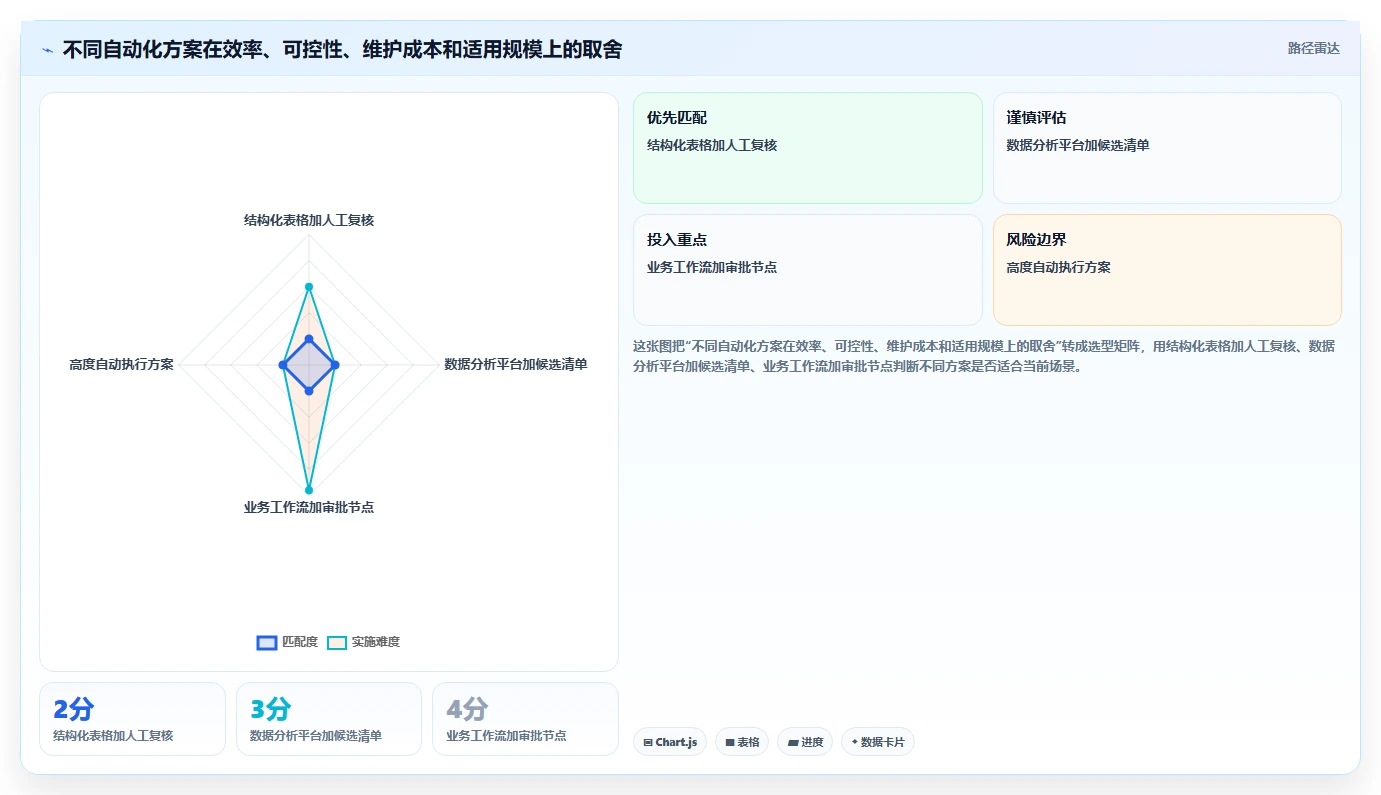The width and height of the screenshot is (1381, 795).
Task: Click radar axis label 高度自动执行方案
Action: point(121,364)
